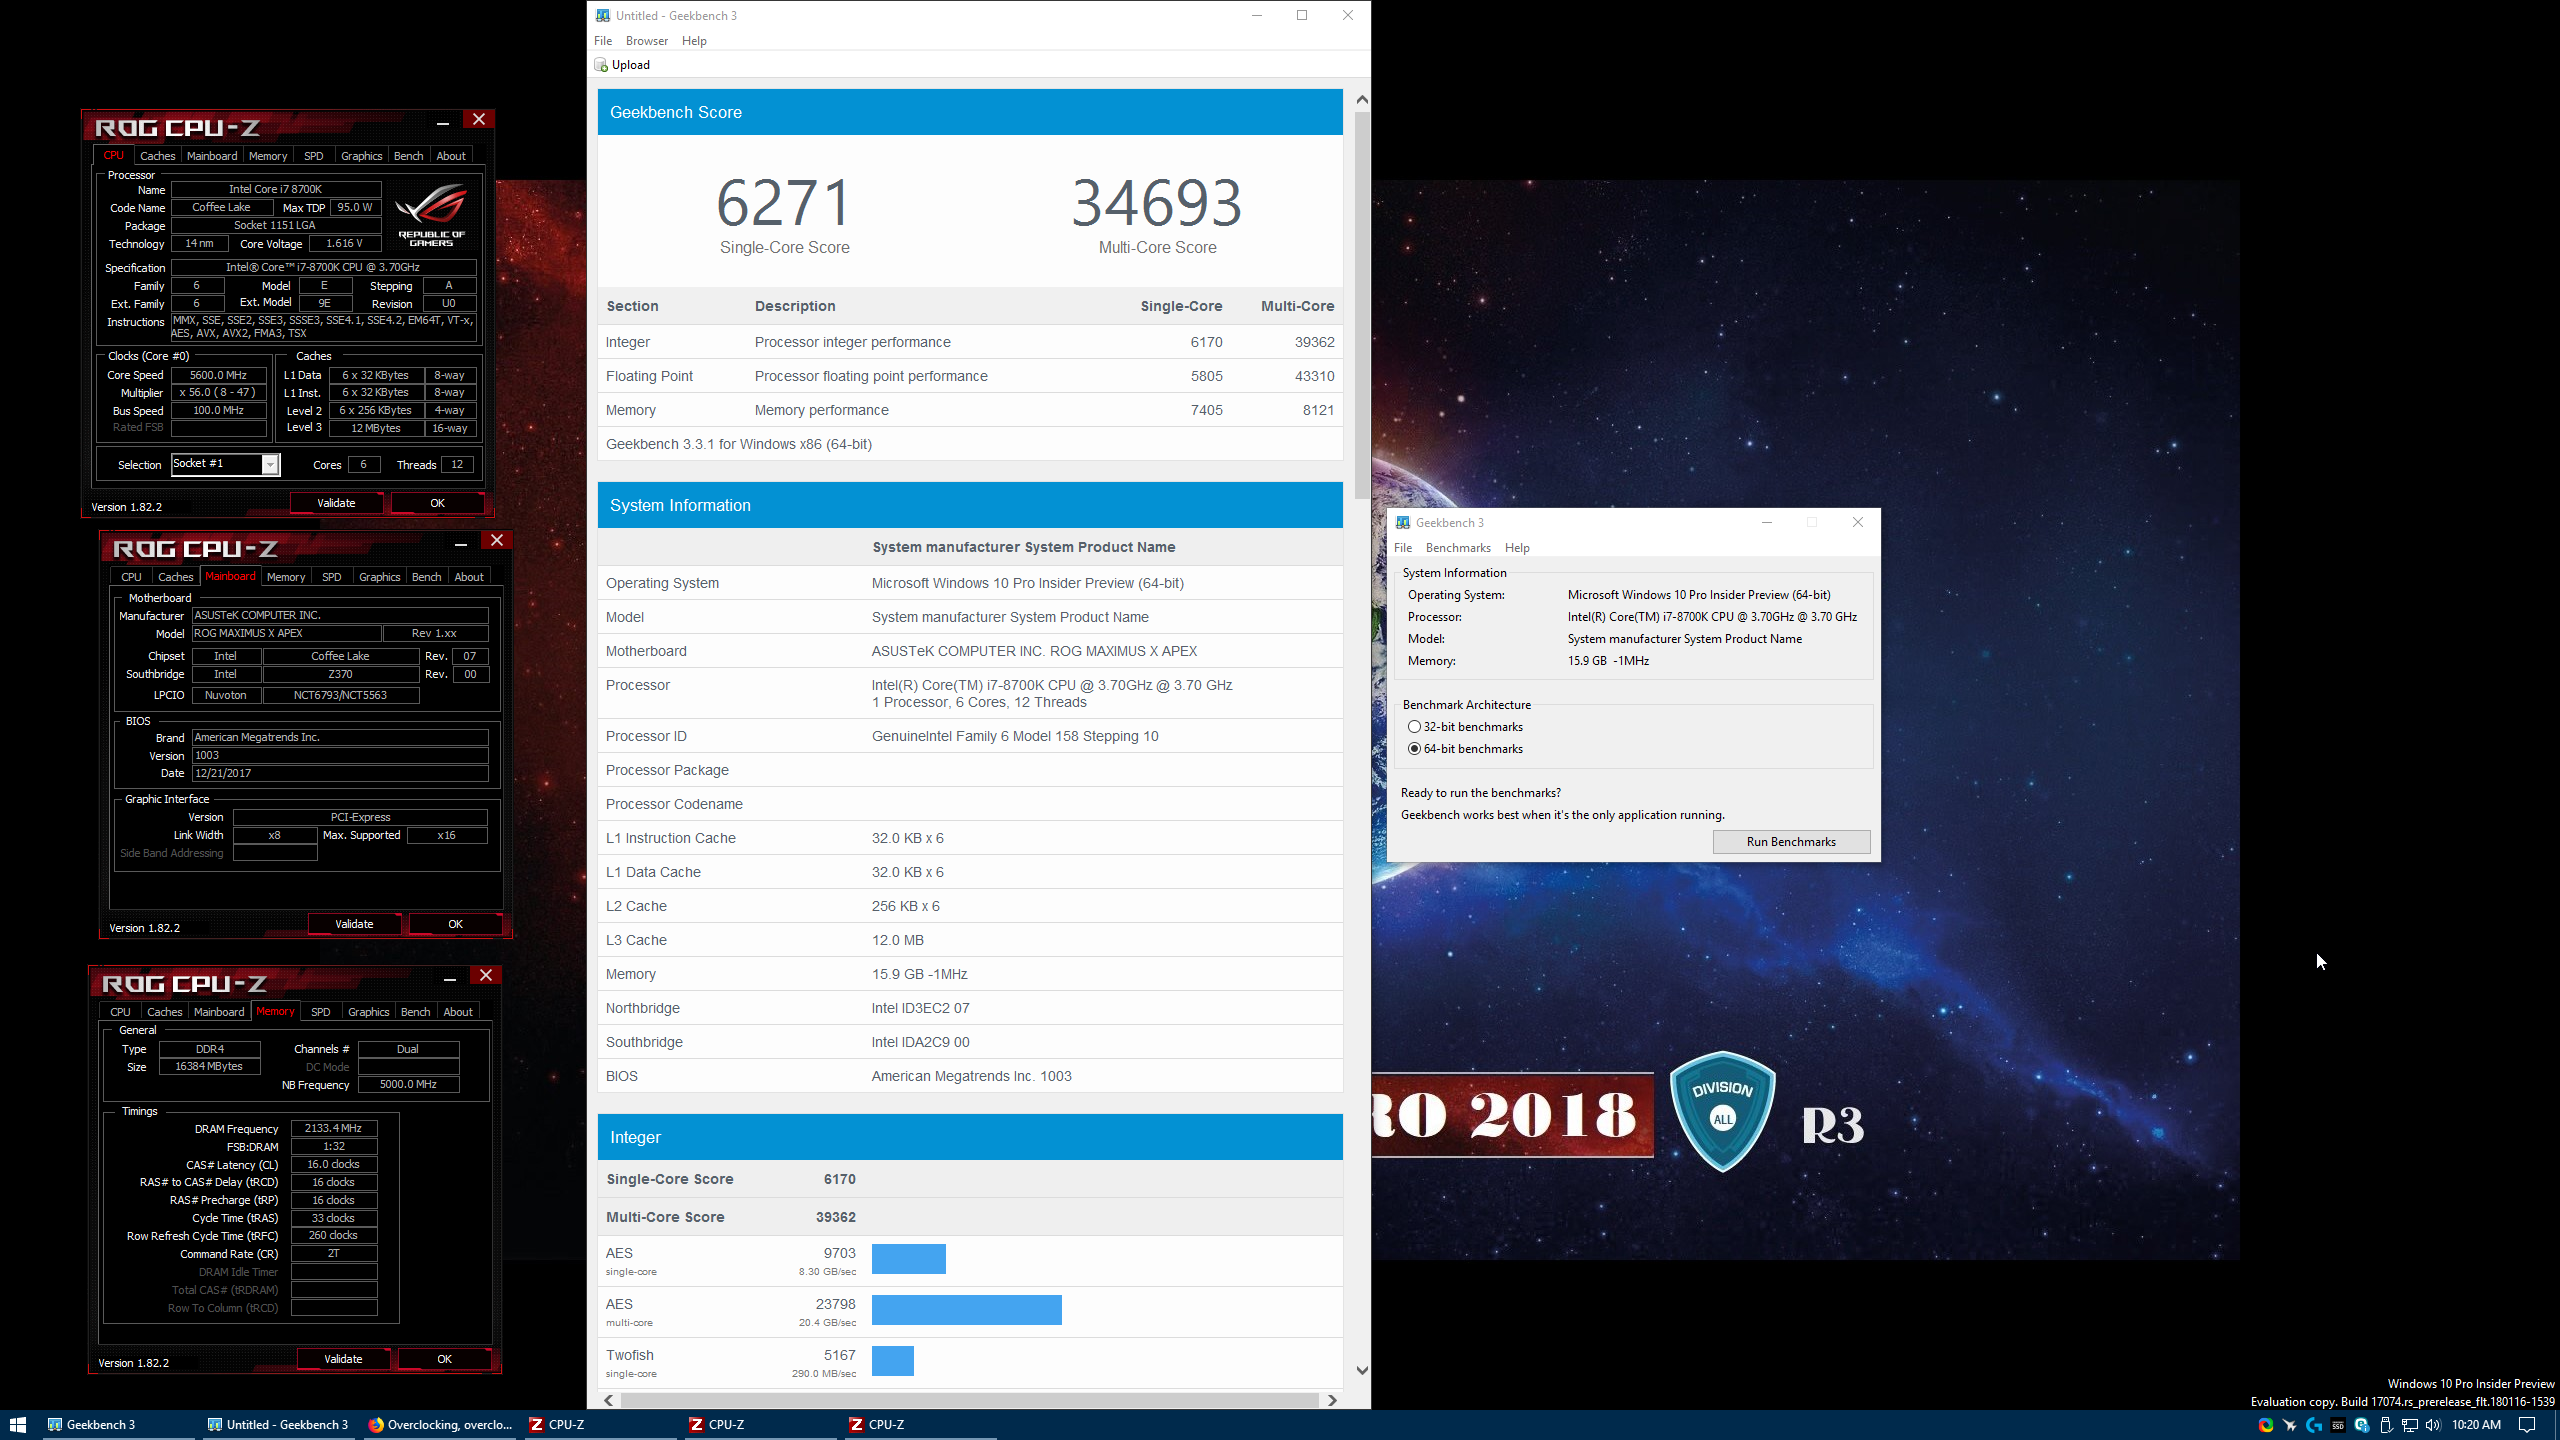2560x1440 pixels.
Task: Click the taskbar clock showing 10:20 AM
Action: (2476, 1425)
